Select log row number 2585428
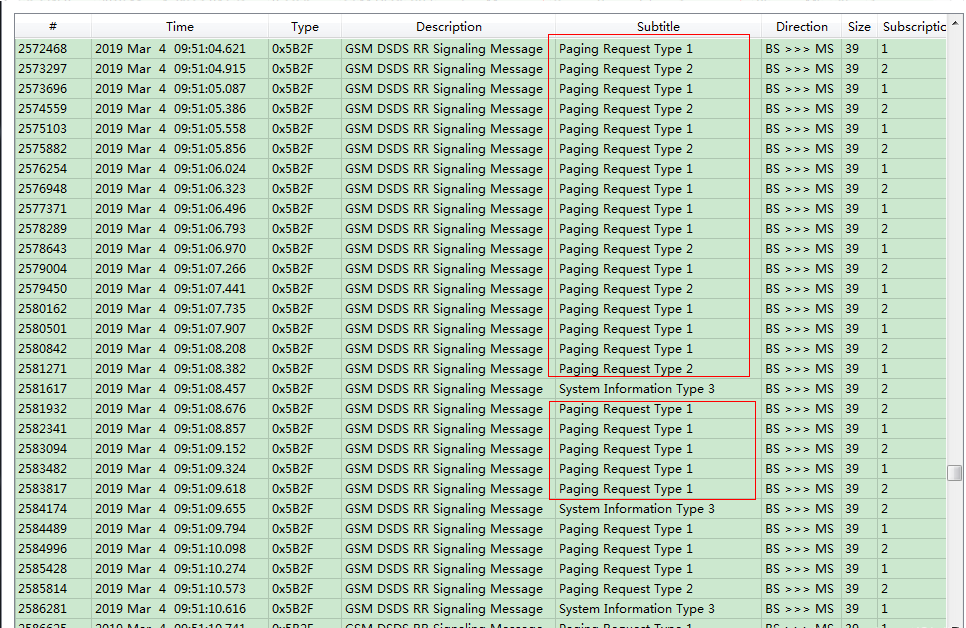Image resolution: width=966 pixels, height=628 pixels. [x=480, y=569]
